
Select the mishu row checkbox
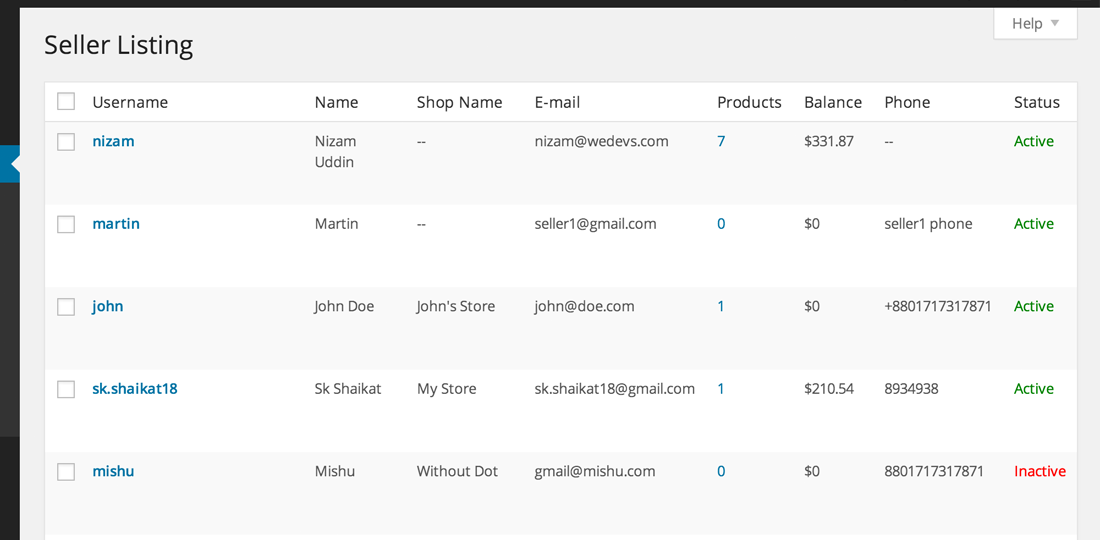point(66,472)
